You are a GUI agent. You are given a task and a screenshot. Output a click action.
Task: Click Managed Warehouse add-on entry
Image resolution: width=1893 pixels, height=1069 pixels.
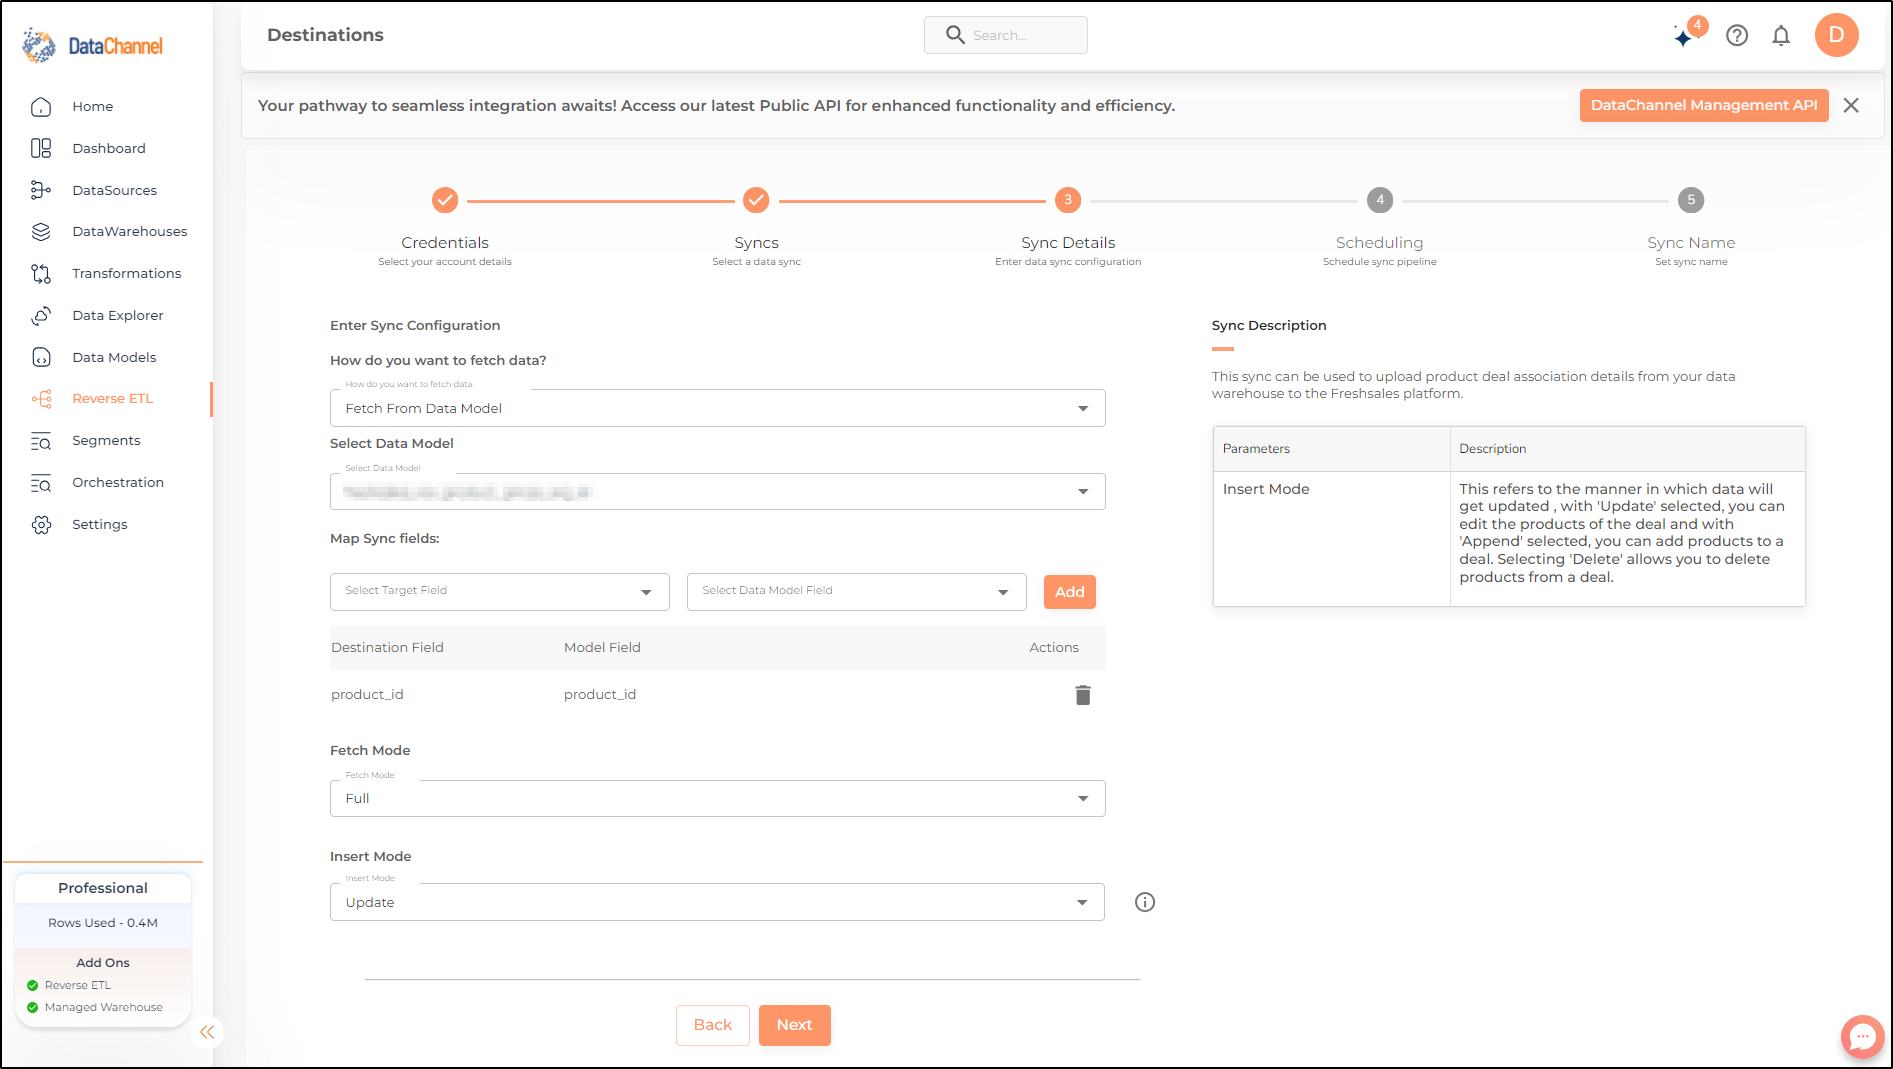coord(95,1007)
